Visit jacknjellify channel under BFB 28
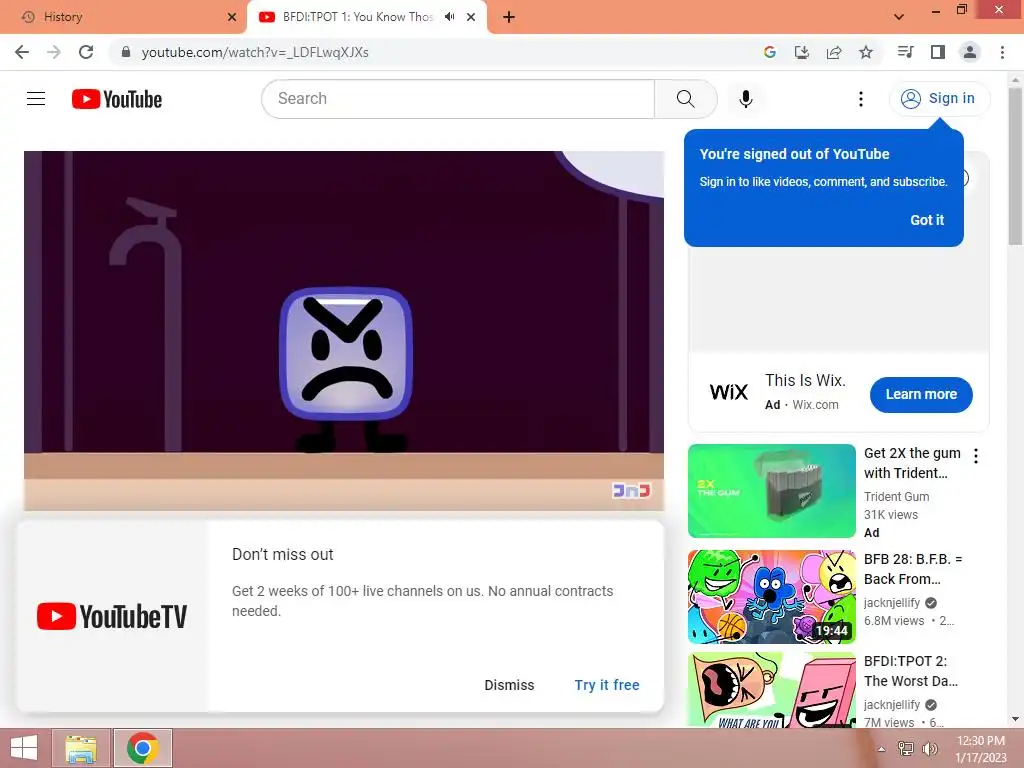Screen dimensions: 1024x768 [891, 603]
